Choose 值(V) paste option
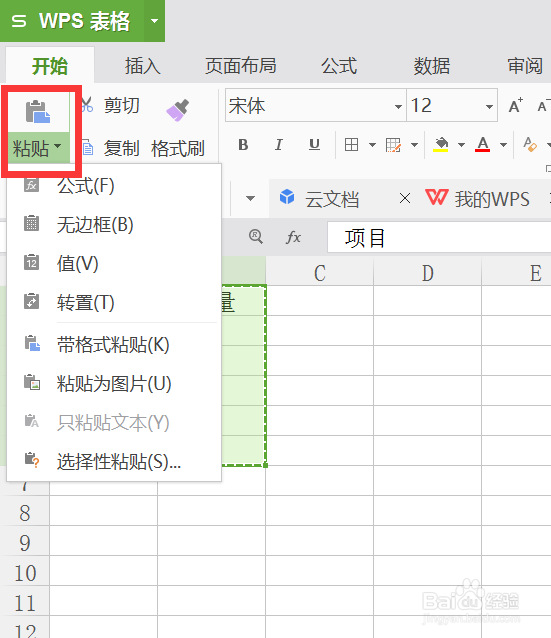Viewport: 551px width, 638px height. tap(114, 264)
